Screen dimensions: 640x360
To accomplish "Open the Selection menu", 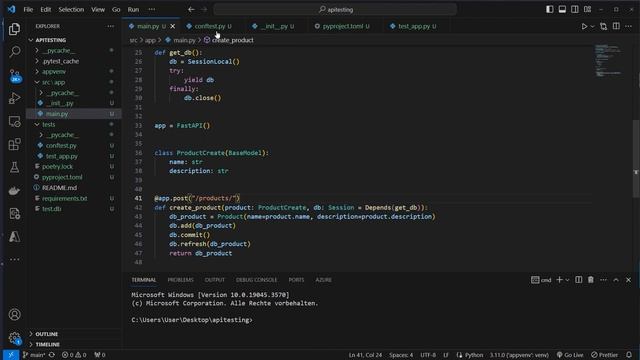I will tap(71, 9).
